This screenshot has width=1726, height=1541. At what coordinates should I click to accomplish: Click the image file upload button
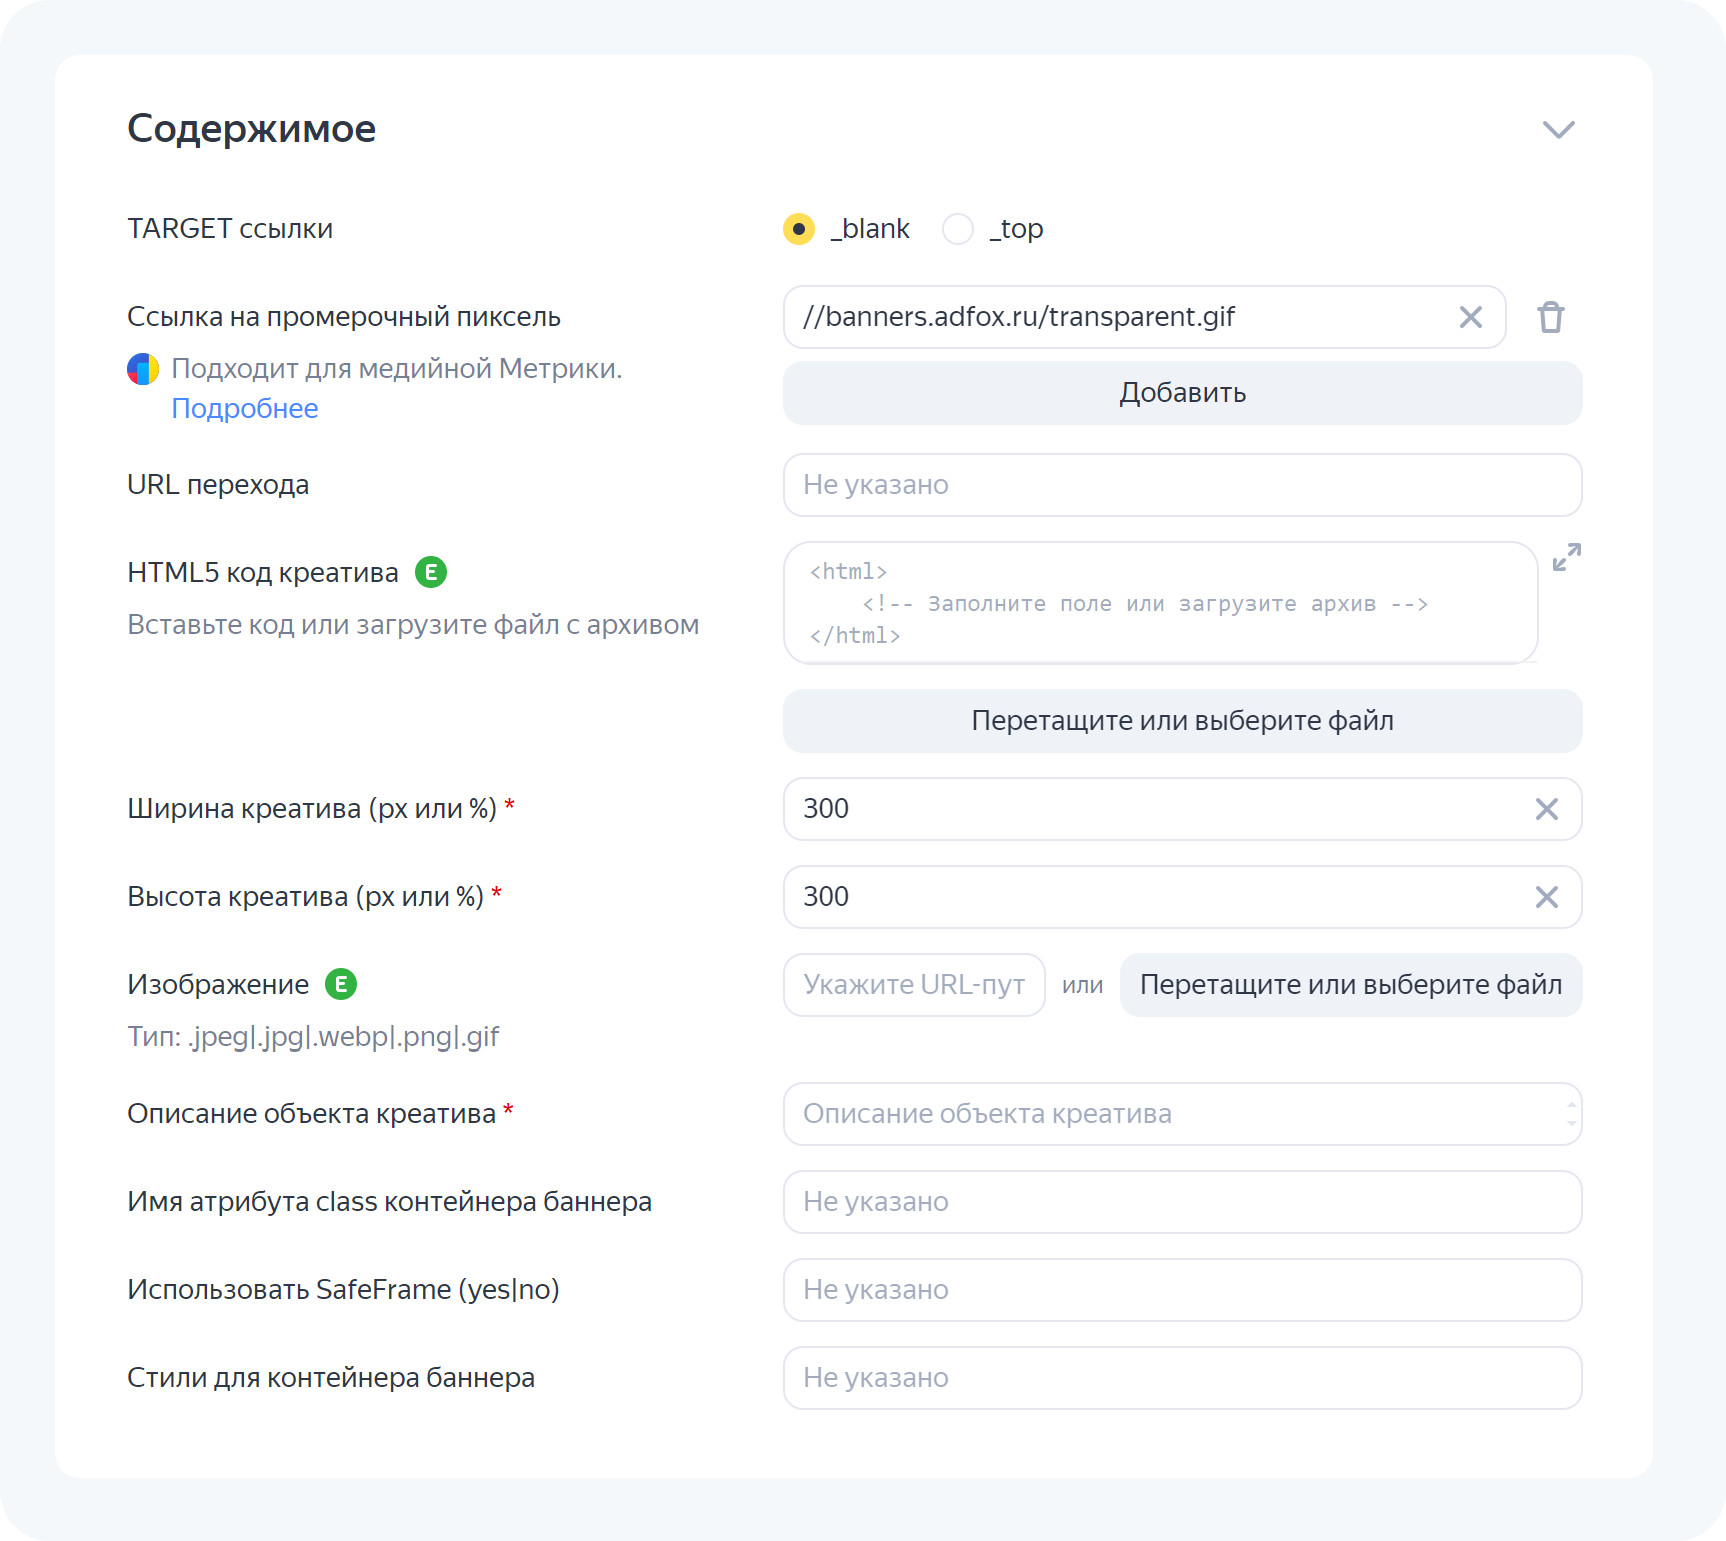1350,985
